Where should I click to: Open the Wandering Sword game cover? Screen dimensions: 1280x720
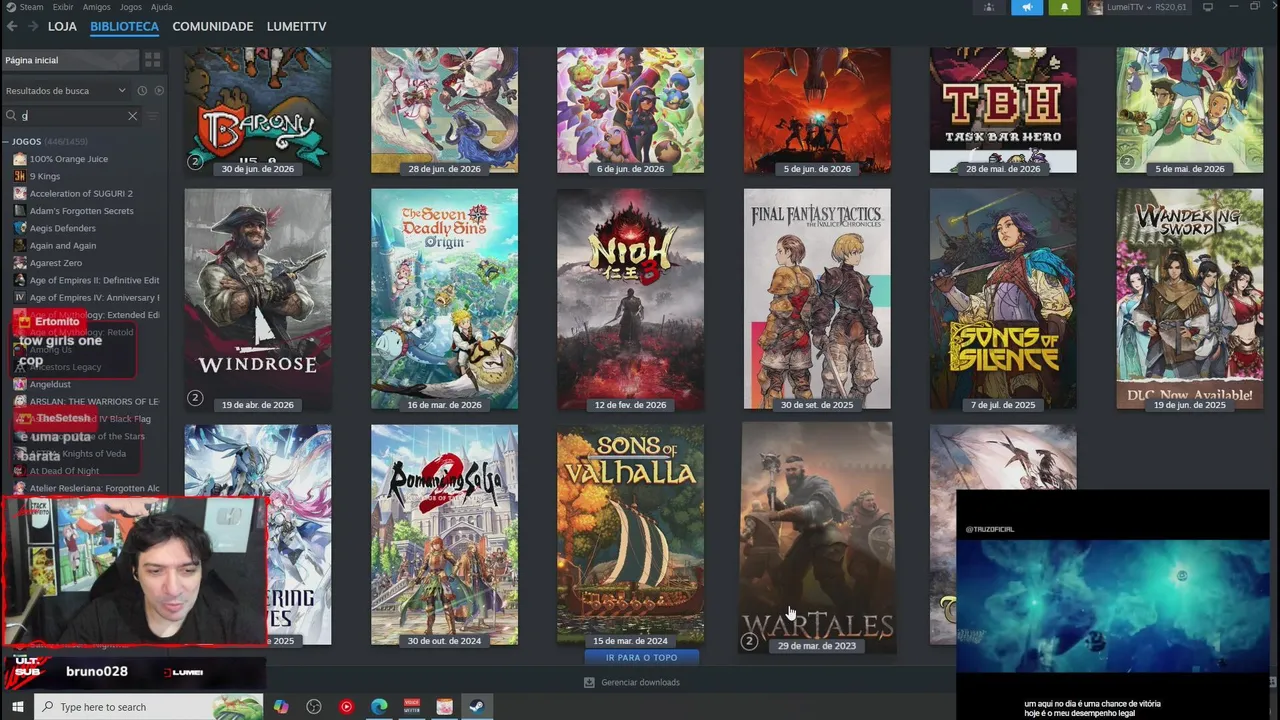[1190, 299]
